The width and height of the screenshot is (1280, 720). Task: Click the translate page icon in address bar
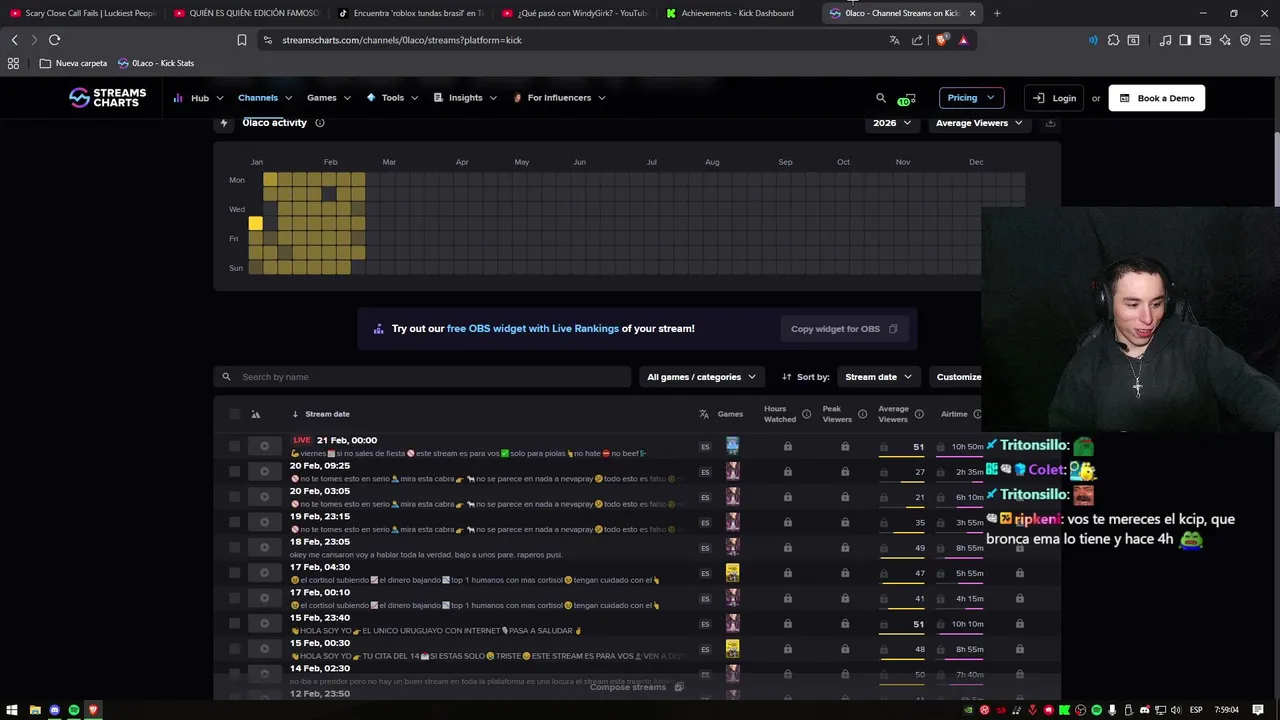pyautogui.click(x=894, y=40)
